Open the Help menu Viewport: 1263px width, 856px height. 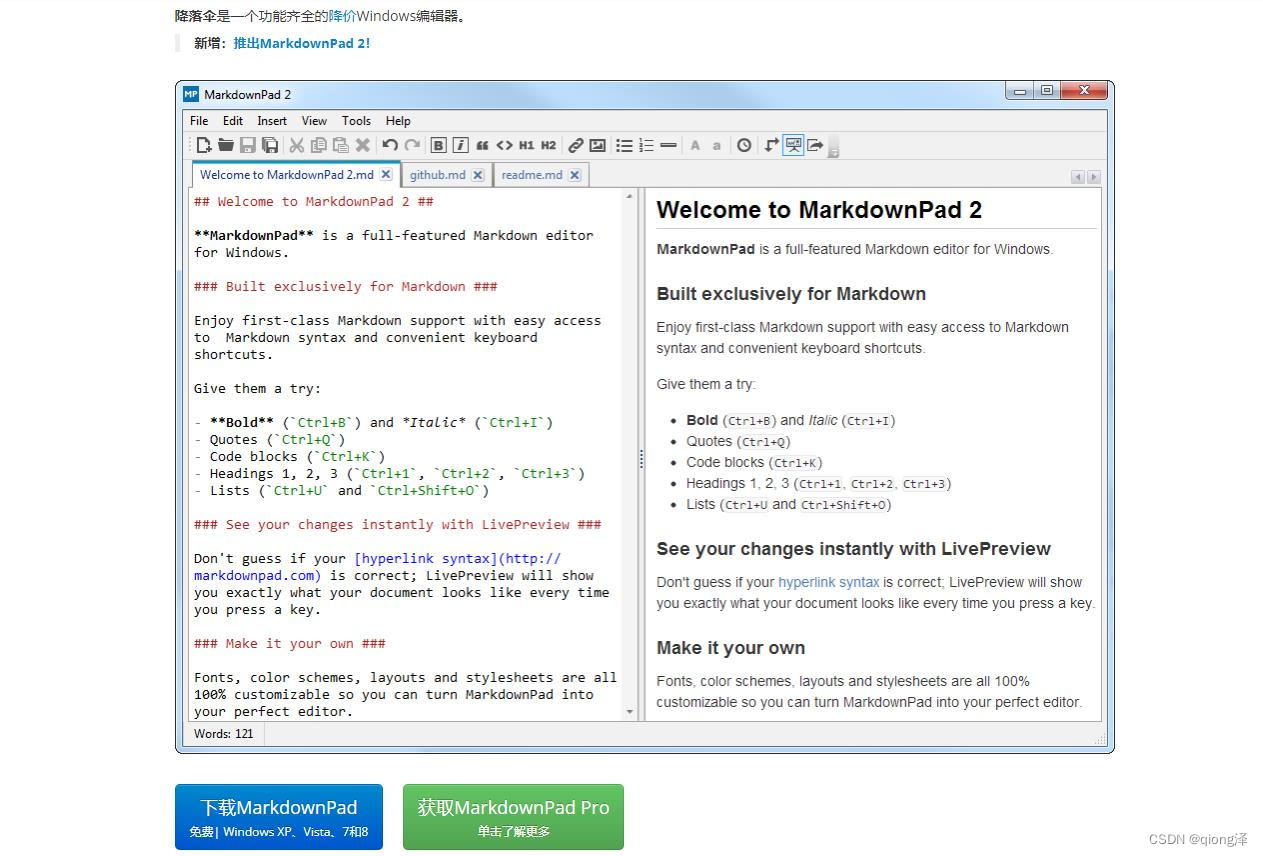tap(398, 120)
